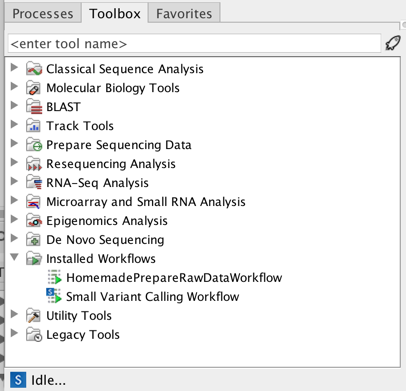The width and height of the screenshot is (406, 391).
Task: Click the Resequencing Analysis folder icon
Action: click(34, 164)
